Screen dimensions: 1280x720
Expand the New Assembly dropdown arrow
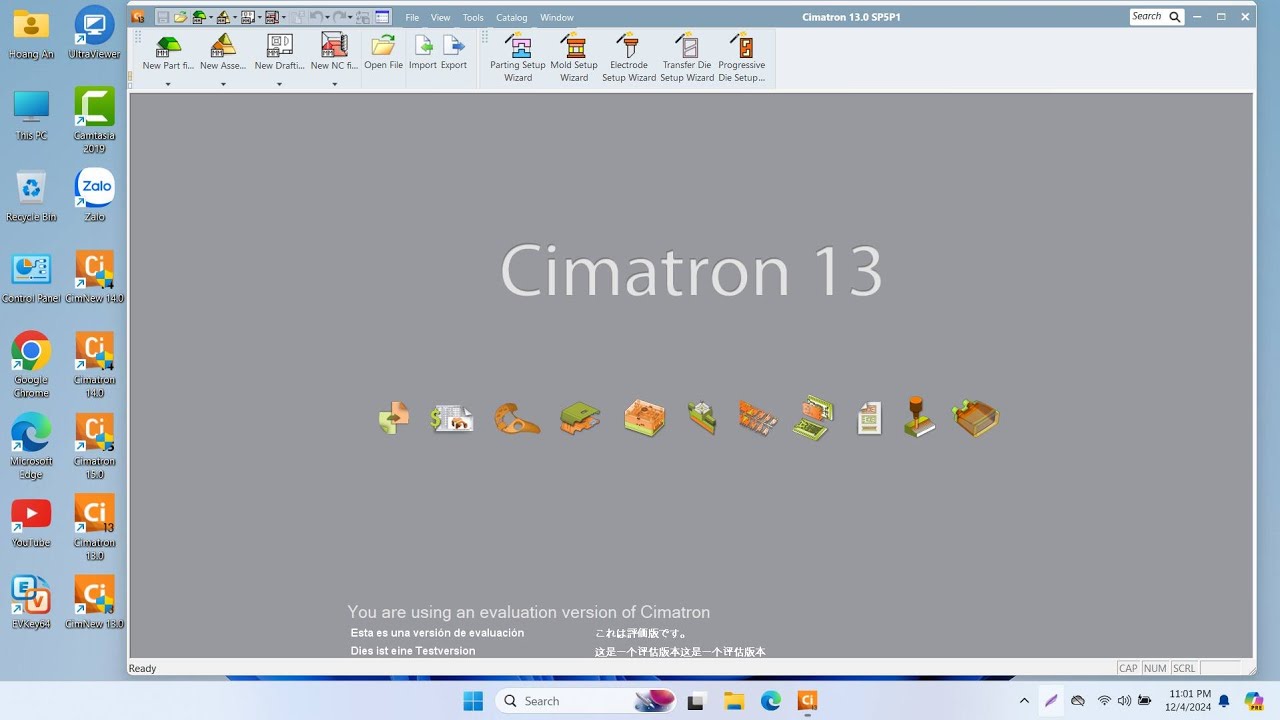pyautogui.click(x=223, y=84)
